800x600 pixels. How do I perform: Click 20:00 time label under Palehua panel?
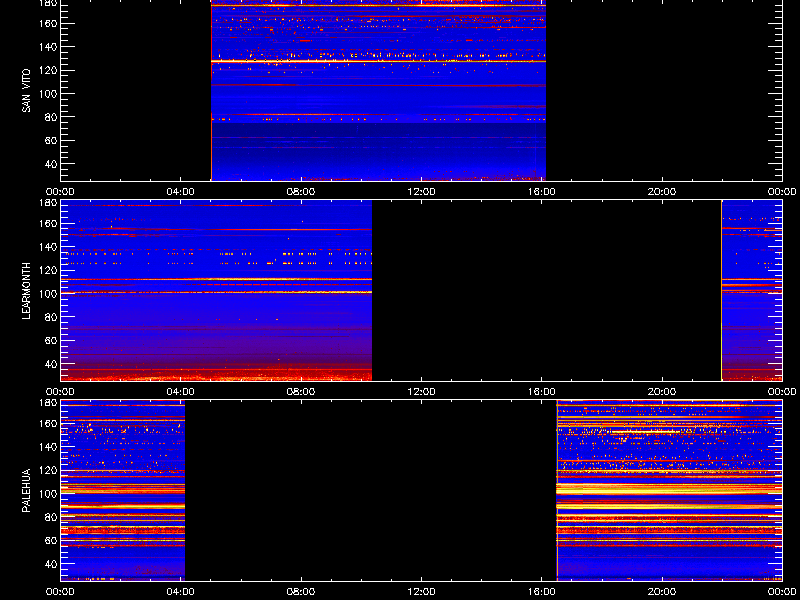662,592
